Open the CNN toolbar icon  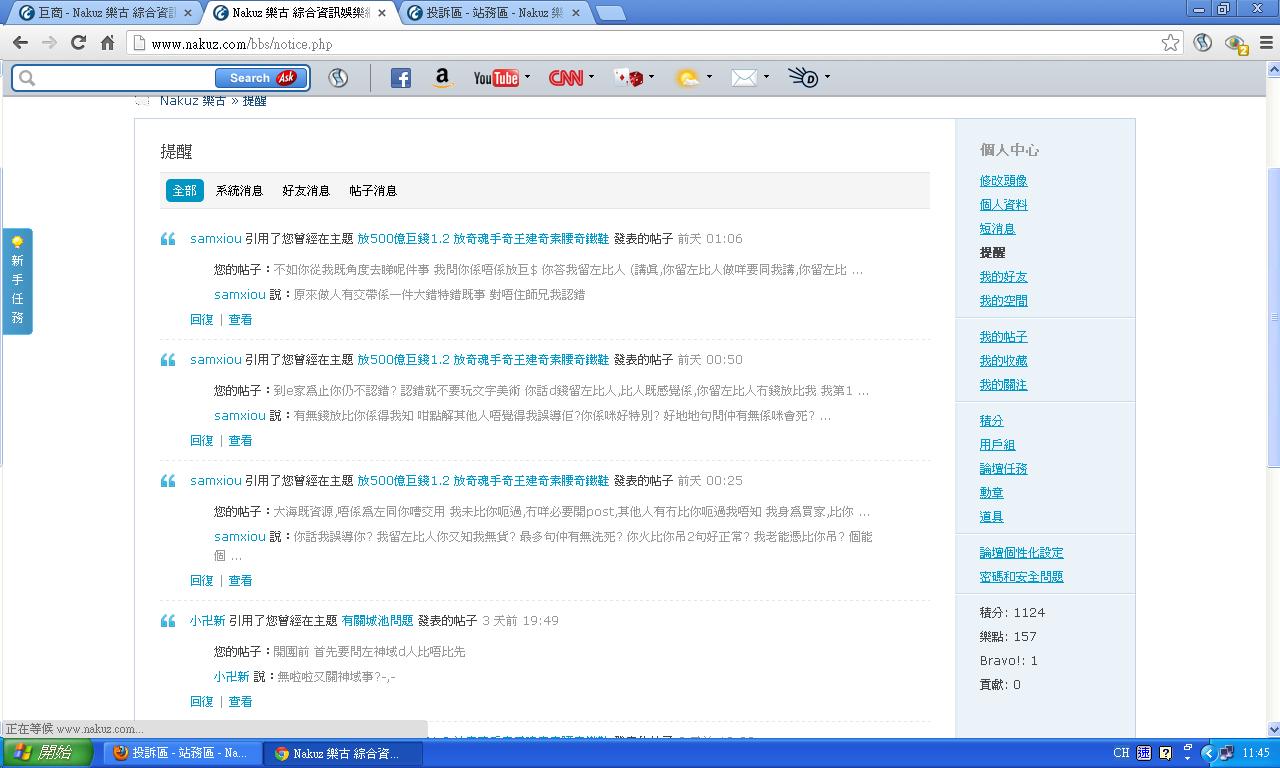(565, 78)
